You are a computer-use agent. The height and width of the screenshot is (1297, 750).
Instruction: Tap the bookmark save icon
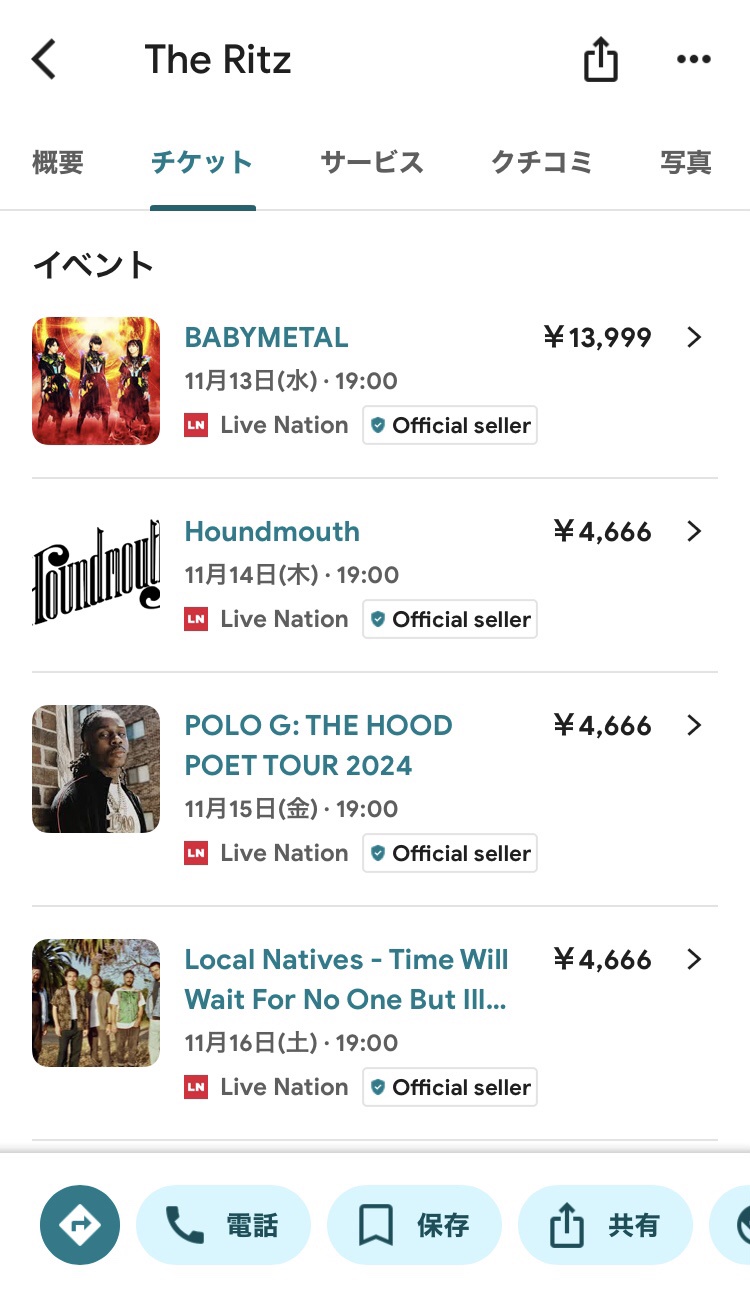pos(376,1225)
